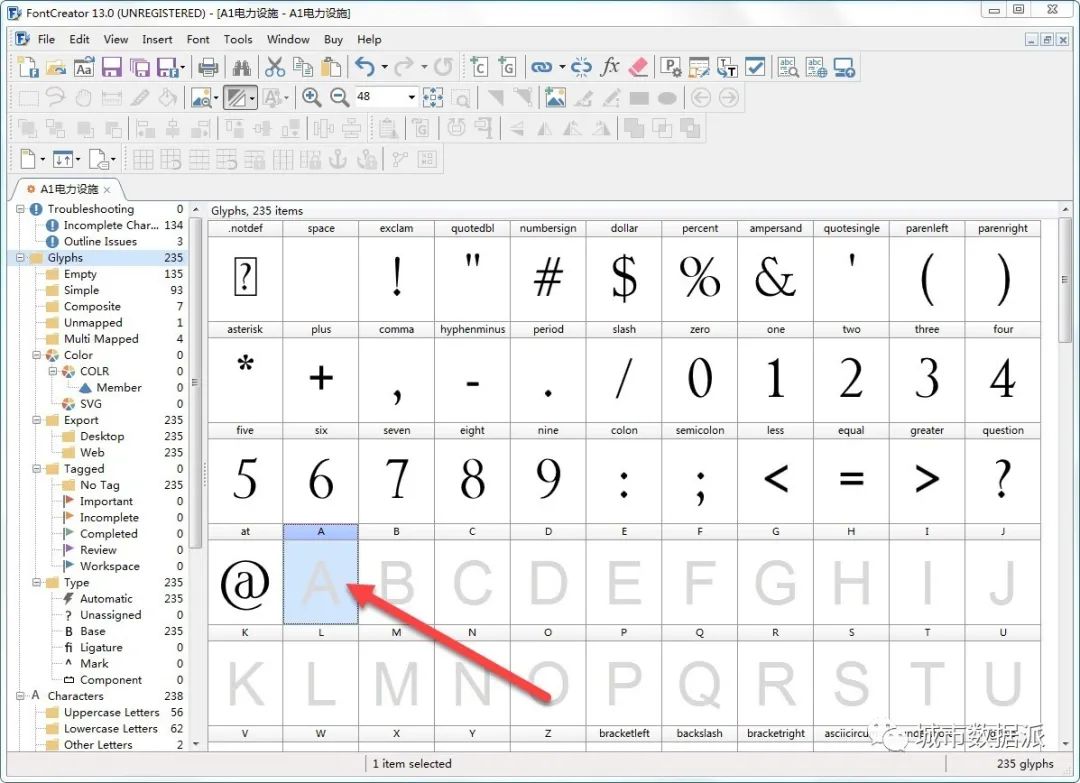Screen dimensions: 1080x783
Task: Save the font with the purple floppy icon
Action: click(x=112, y=67)
